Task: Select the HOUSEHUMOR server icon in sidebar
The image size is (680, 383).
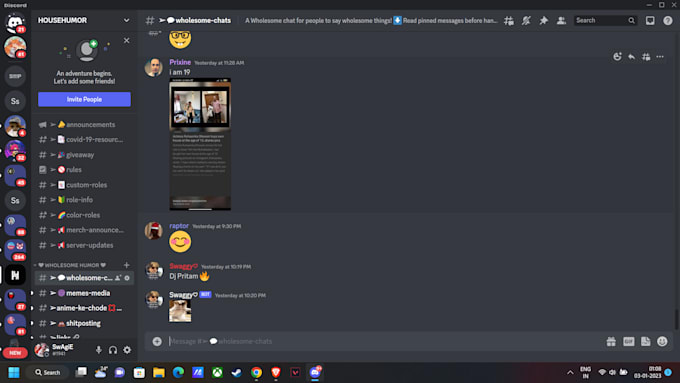Action: pyautogui.click(x=15, y=275)
